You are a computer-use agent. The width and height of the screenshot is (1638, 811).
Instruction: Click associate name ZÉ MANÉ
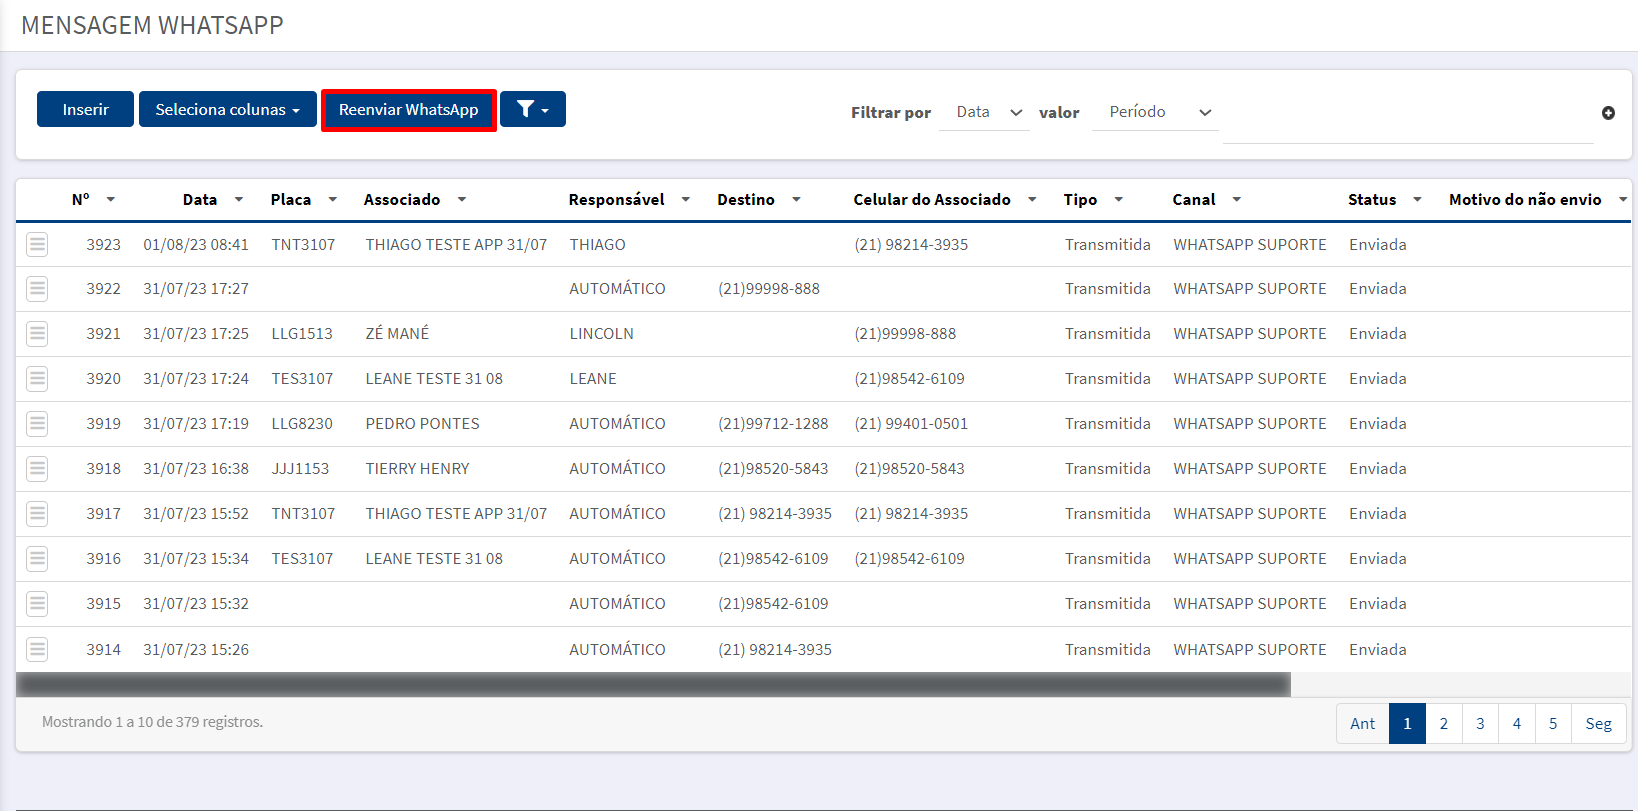tap(397, 334)
